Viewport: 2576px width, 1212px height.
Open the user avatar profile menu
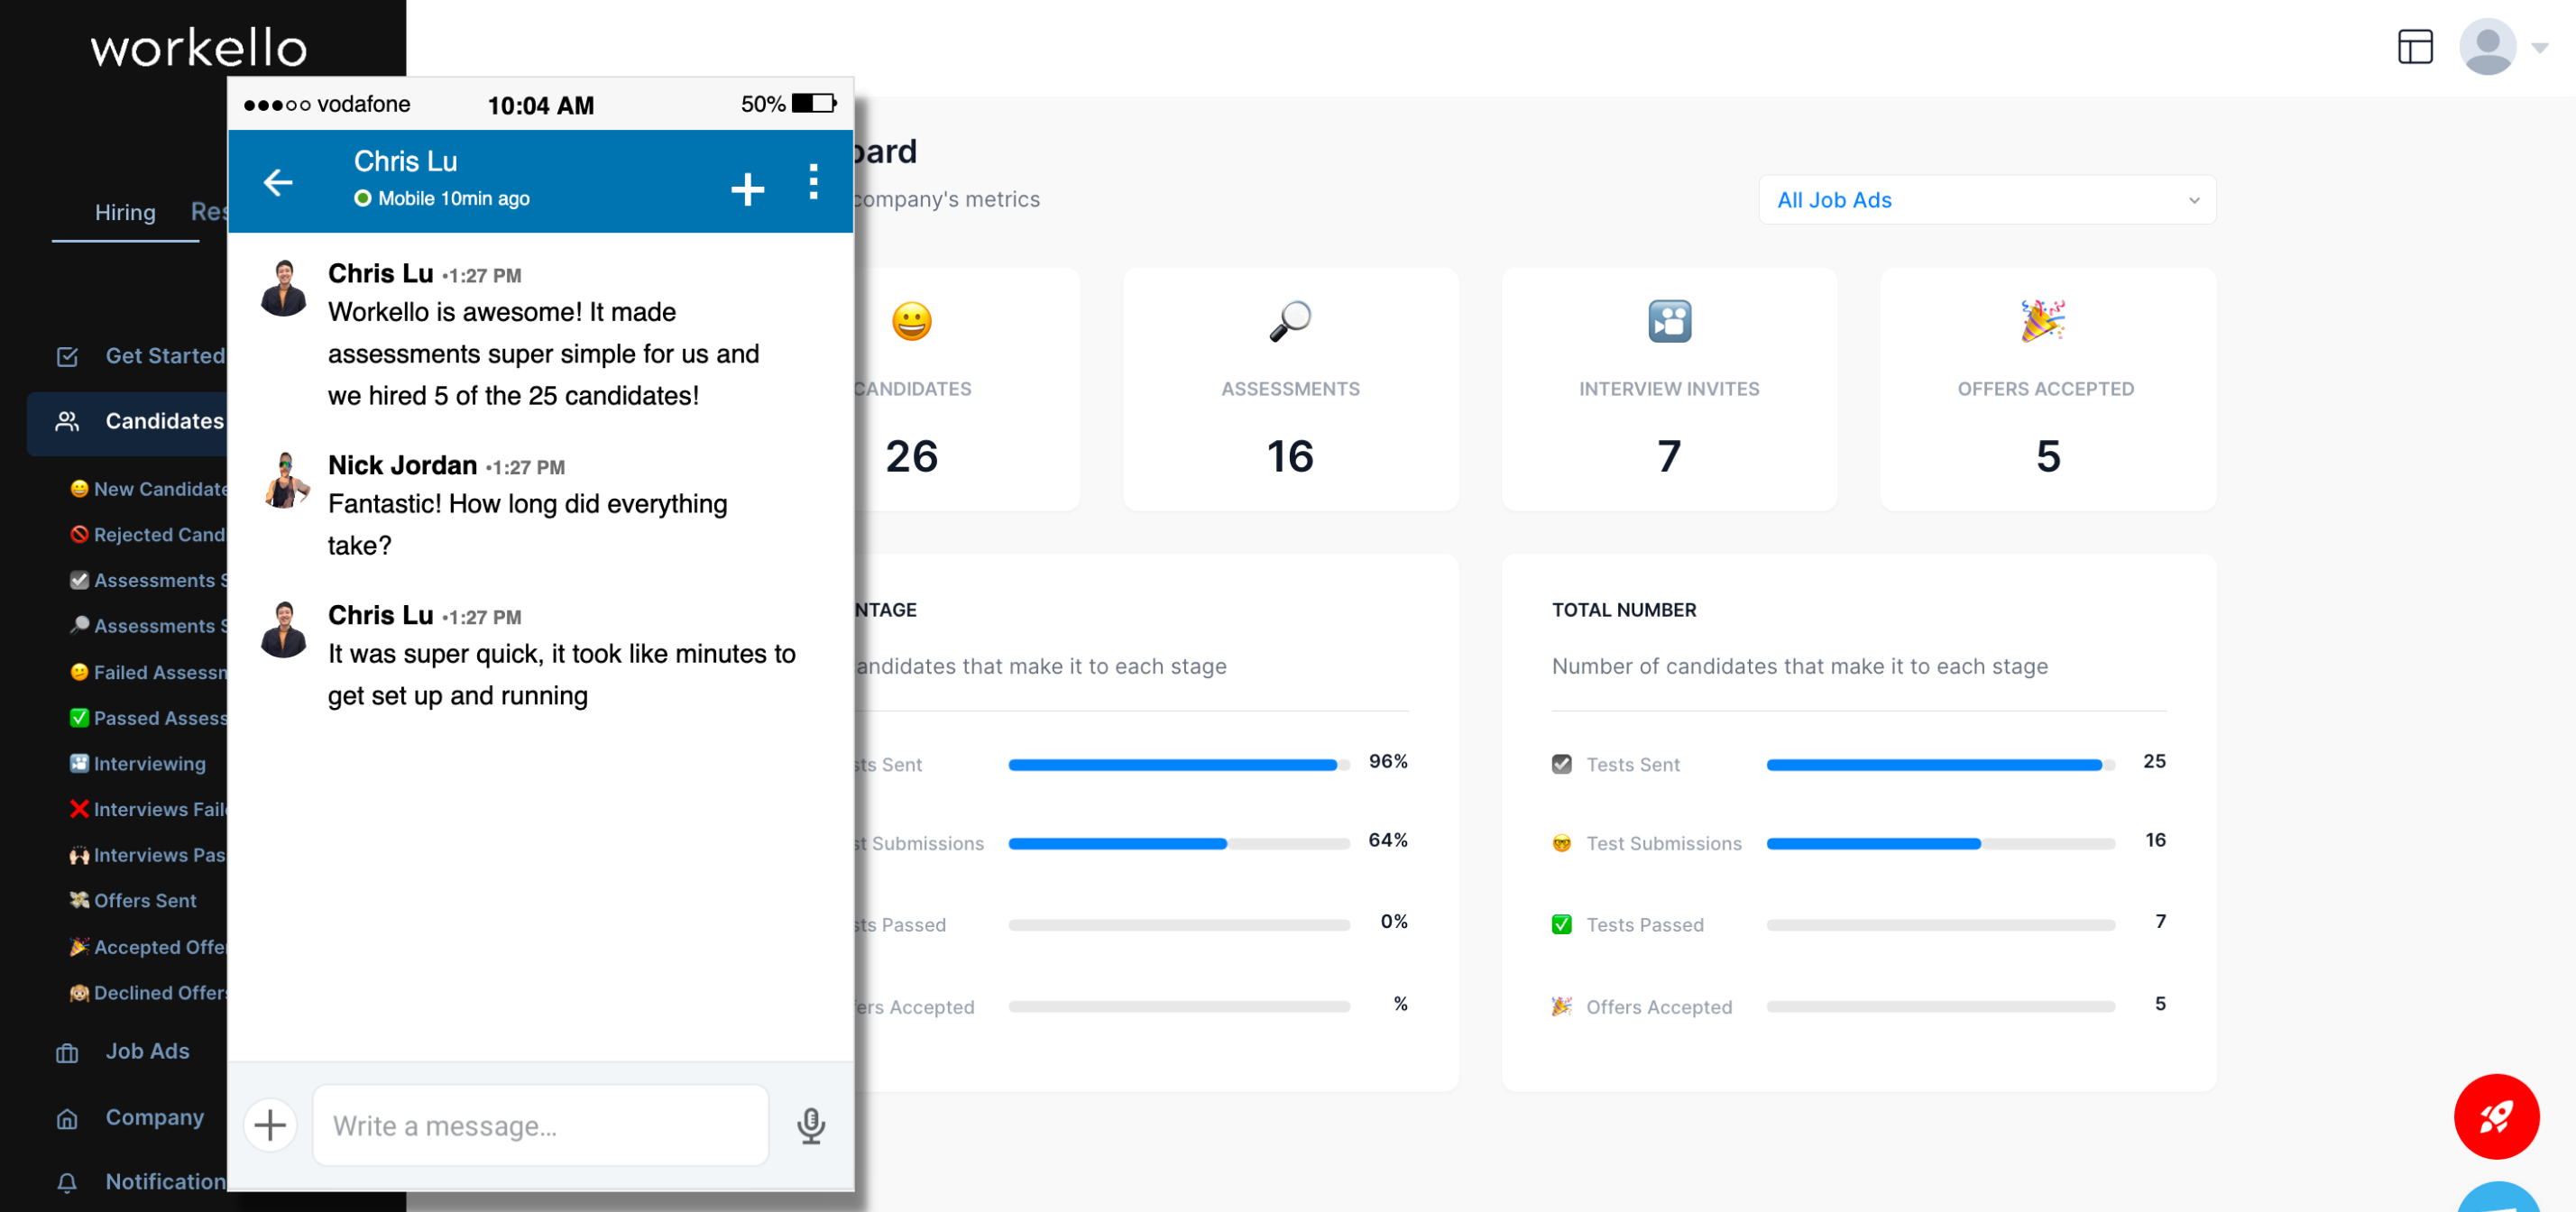pos(2487,47)
